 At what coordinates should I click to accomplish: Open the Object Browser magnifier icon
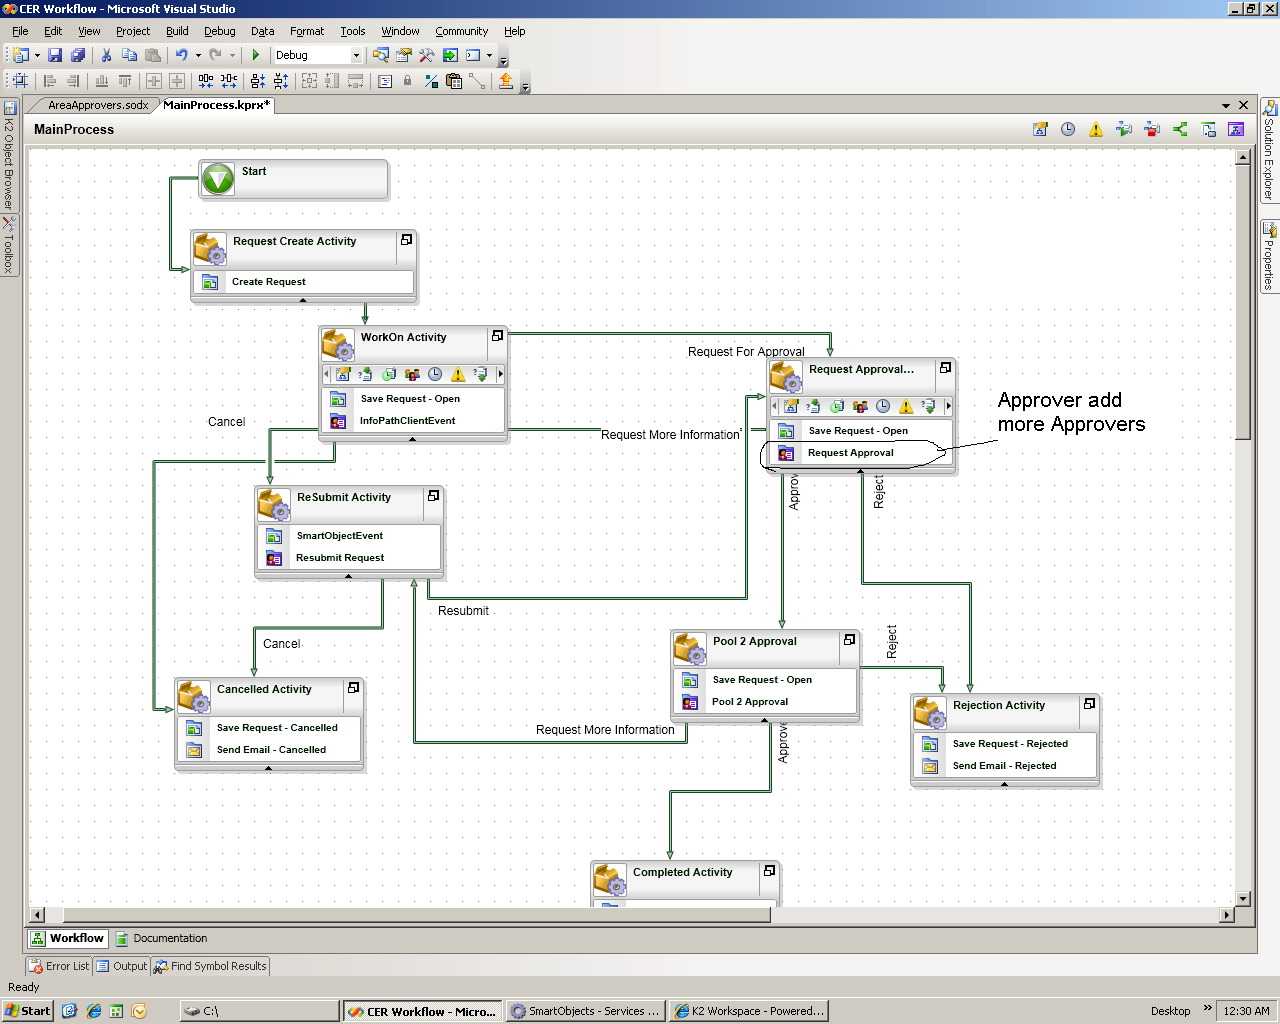tap(381, 55)
